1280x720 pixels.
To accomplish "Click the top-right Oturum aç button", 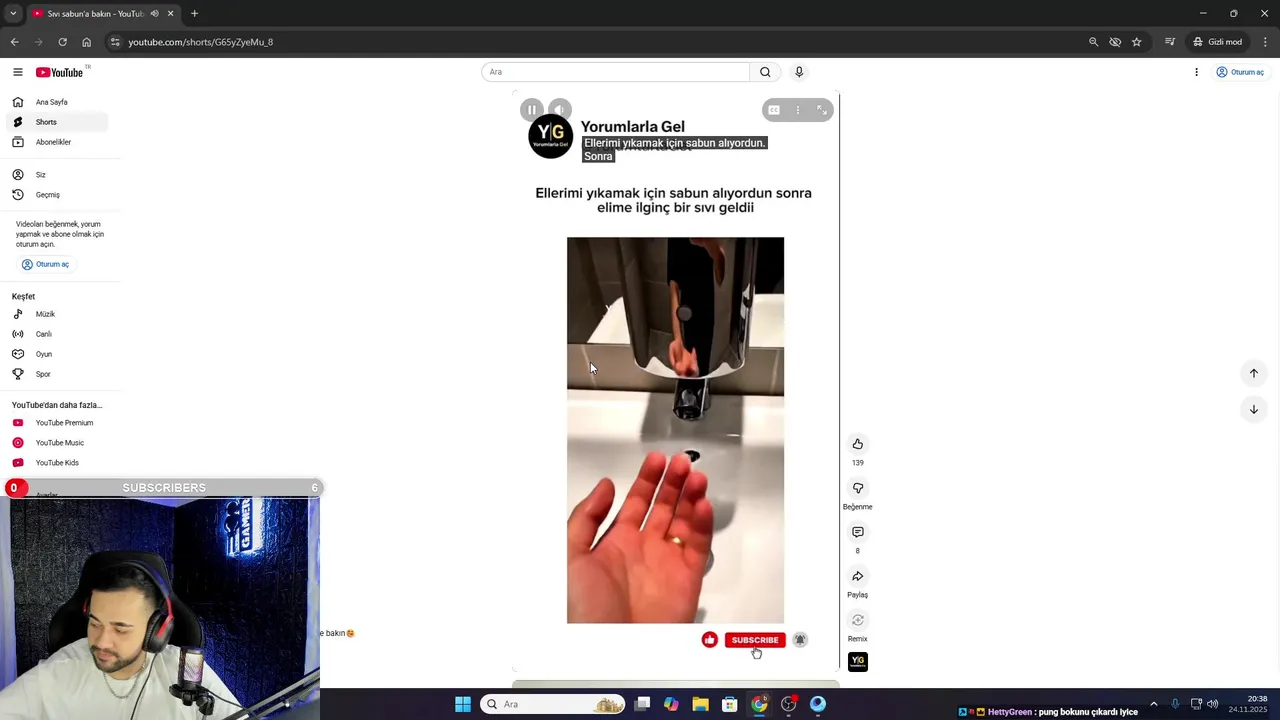I will point(1240,72).
